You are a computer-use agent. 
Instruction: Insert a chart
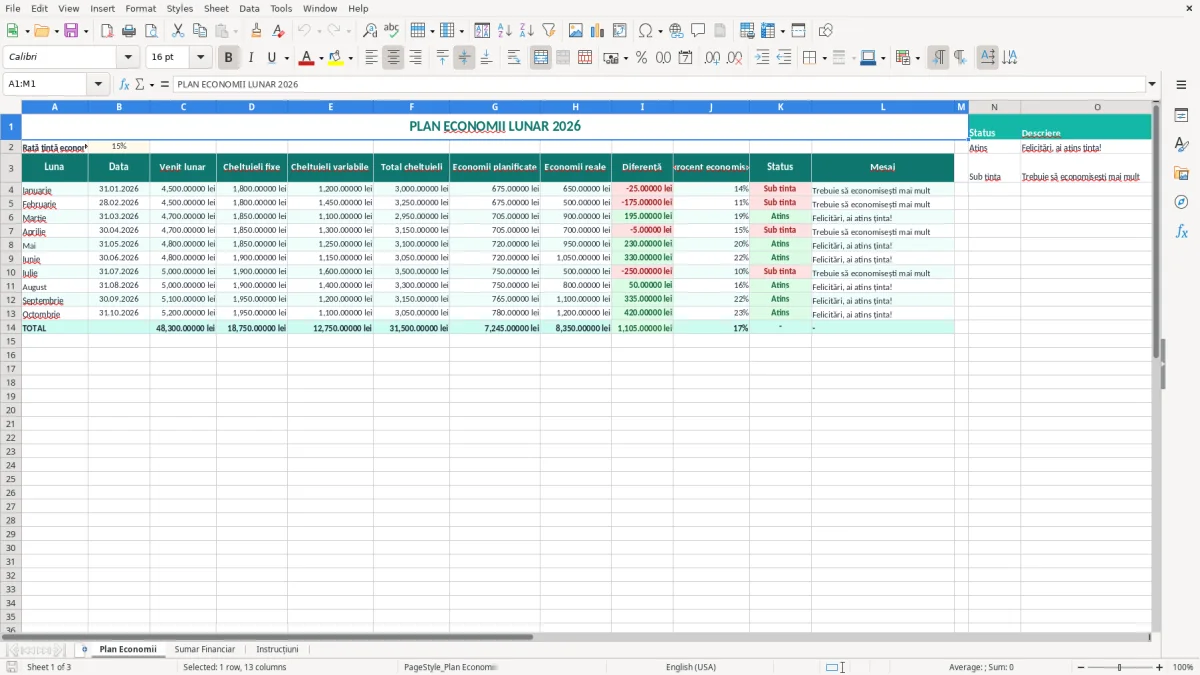tap(598, 31)
